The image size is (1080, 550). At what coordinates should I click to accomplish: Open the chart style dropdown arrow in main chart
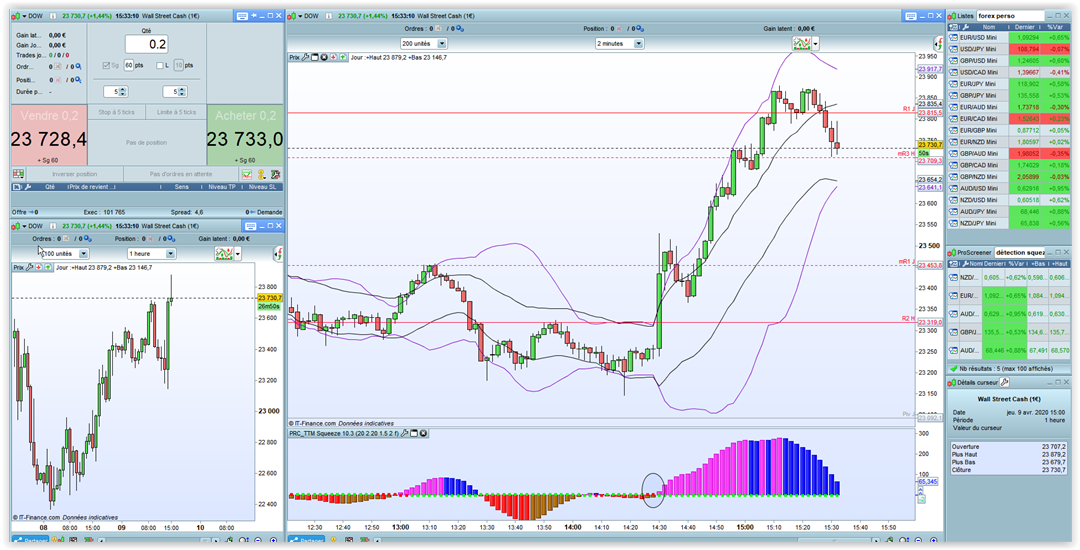pyautogui.click(x=816, y=43)
